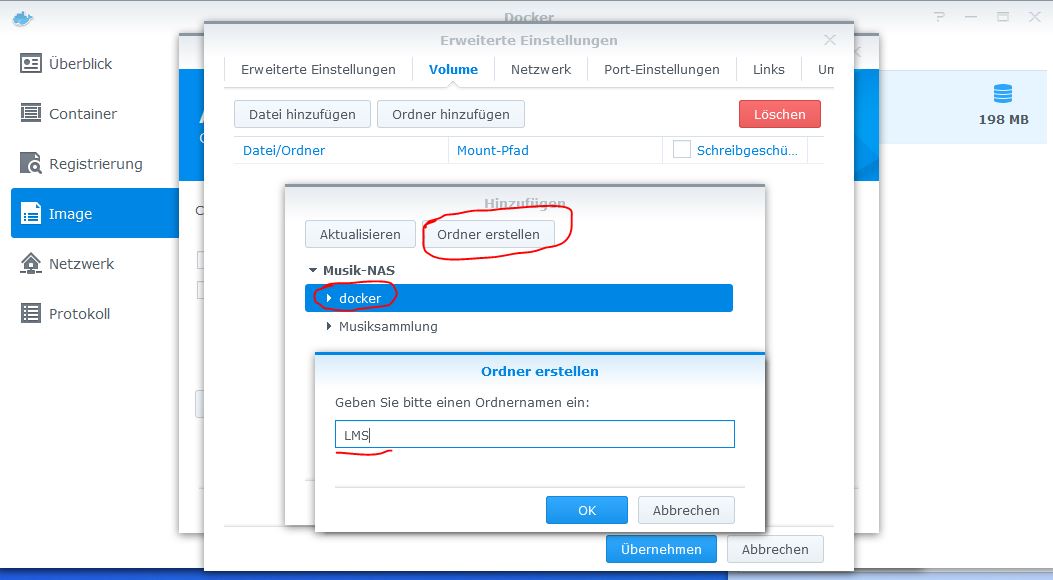This screenshot has height=580, width=1053.
Task: Click the Docker whale logo top left
Action: pos(25,17)
